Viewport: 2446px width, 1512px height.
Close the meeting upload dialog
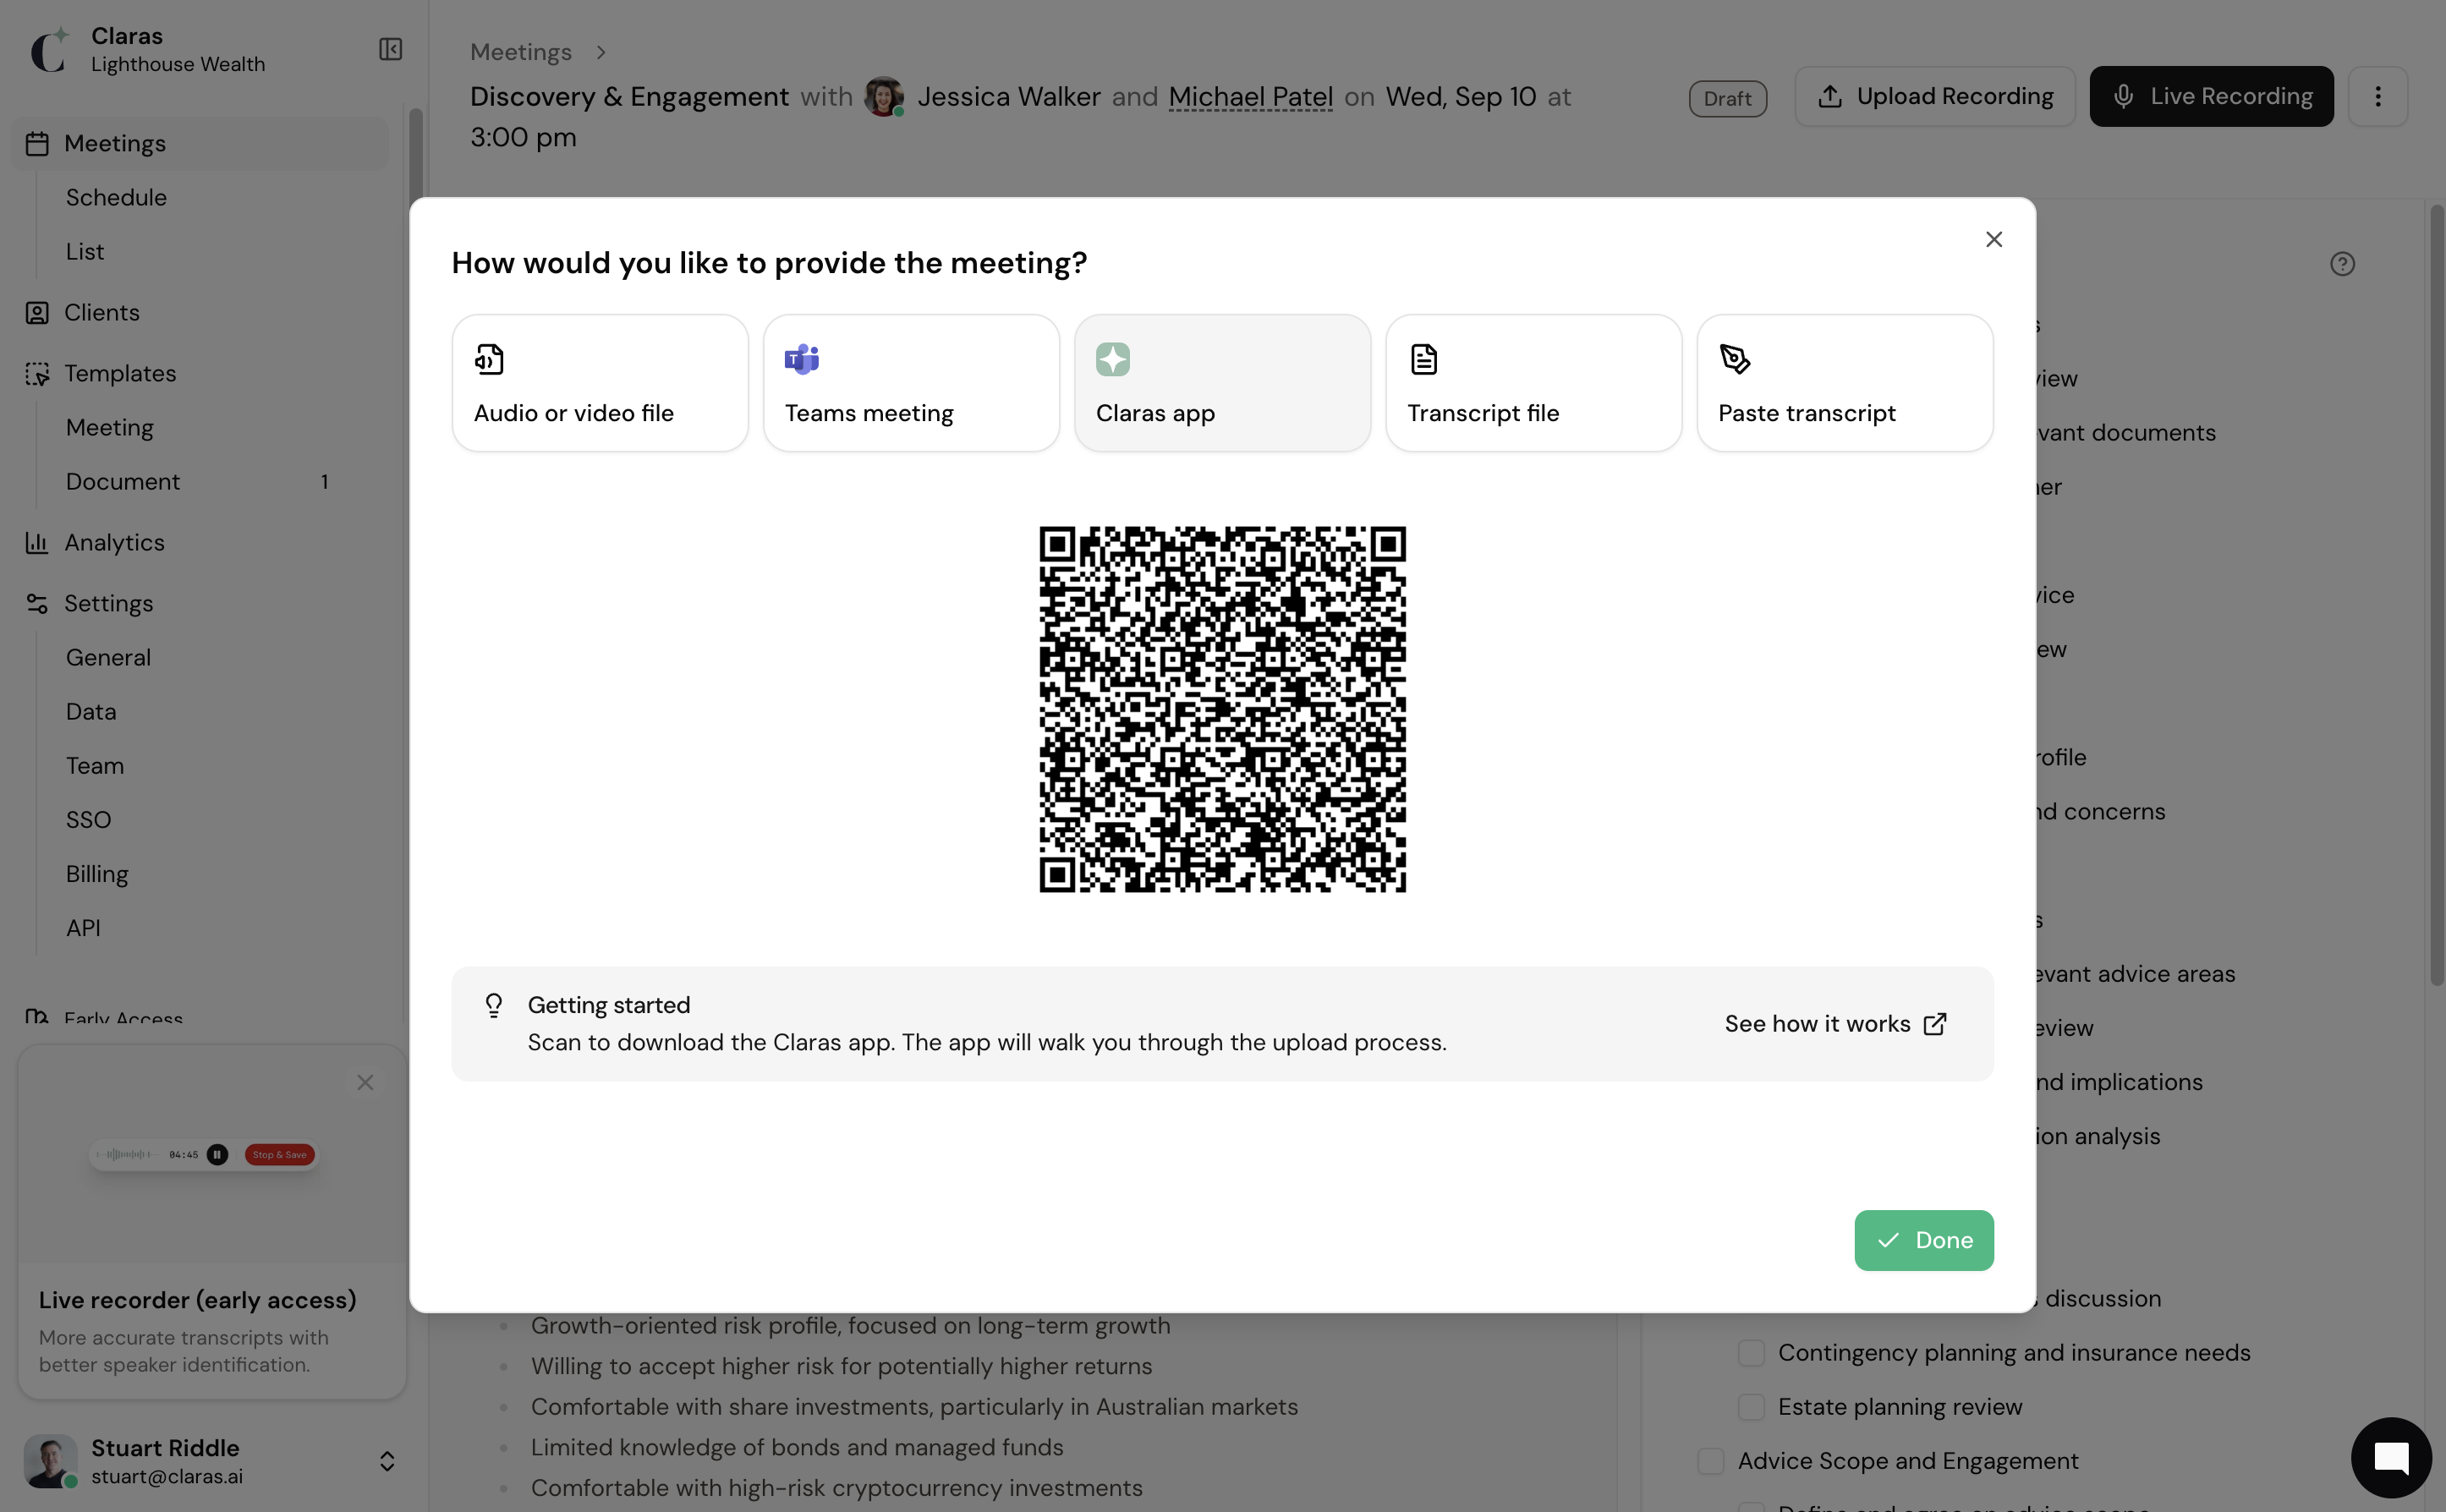(x=1993, y=239)
